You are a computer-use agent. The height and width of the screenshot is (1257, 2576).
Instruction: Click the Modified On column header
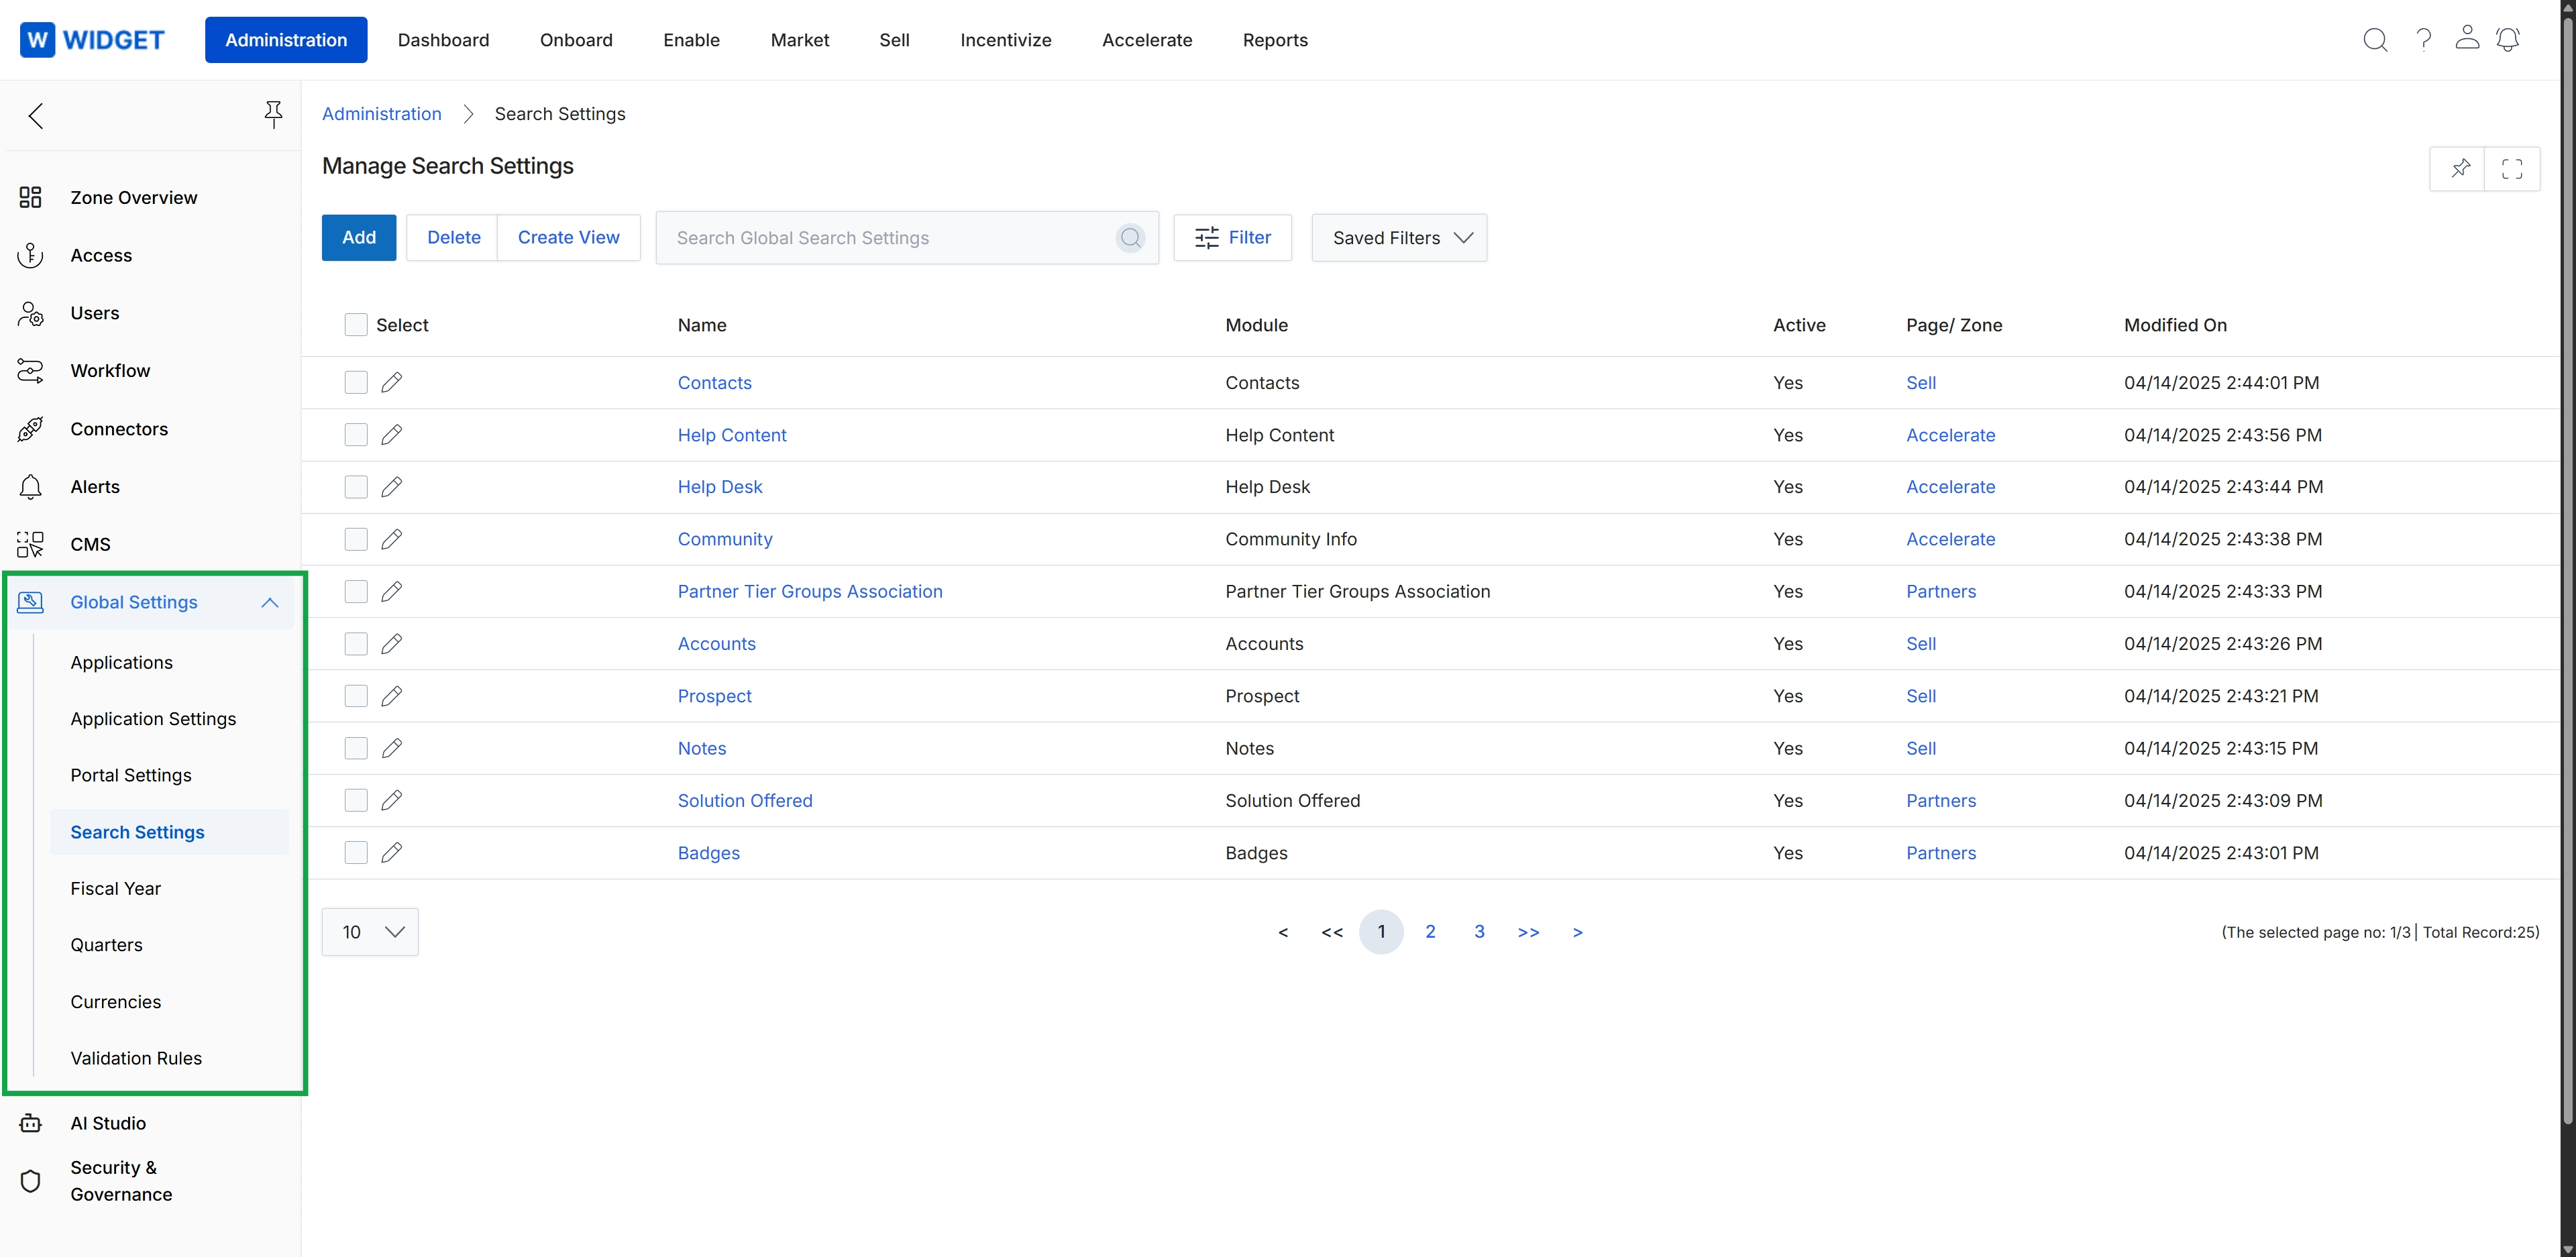(2175, 325)
